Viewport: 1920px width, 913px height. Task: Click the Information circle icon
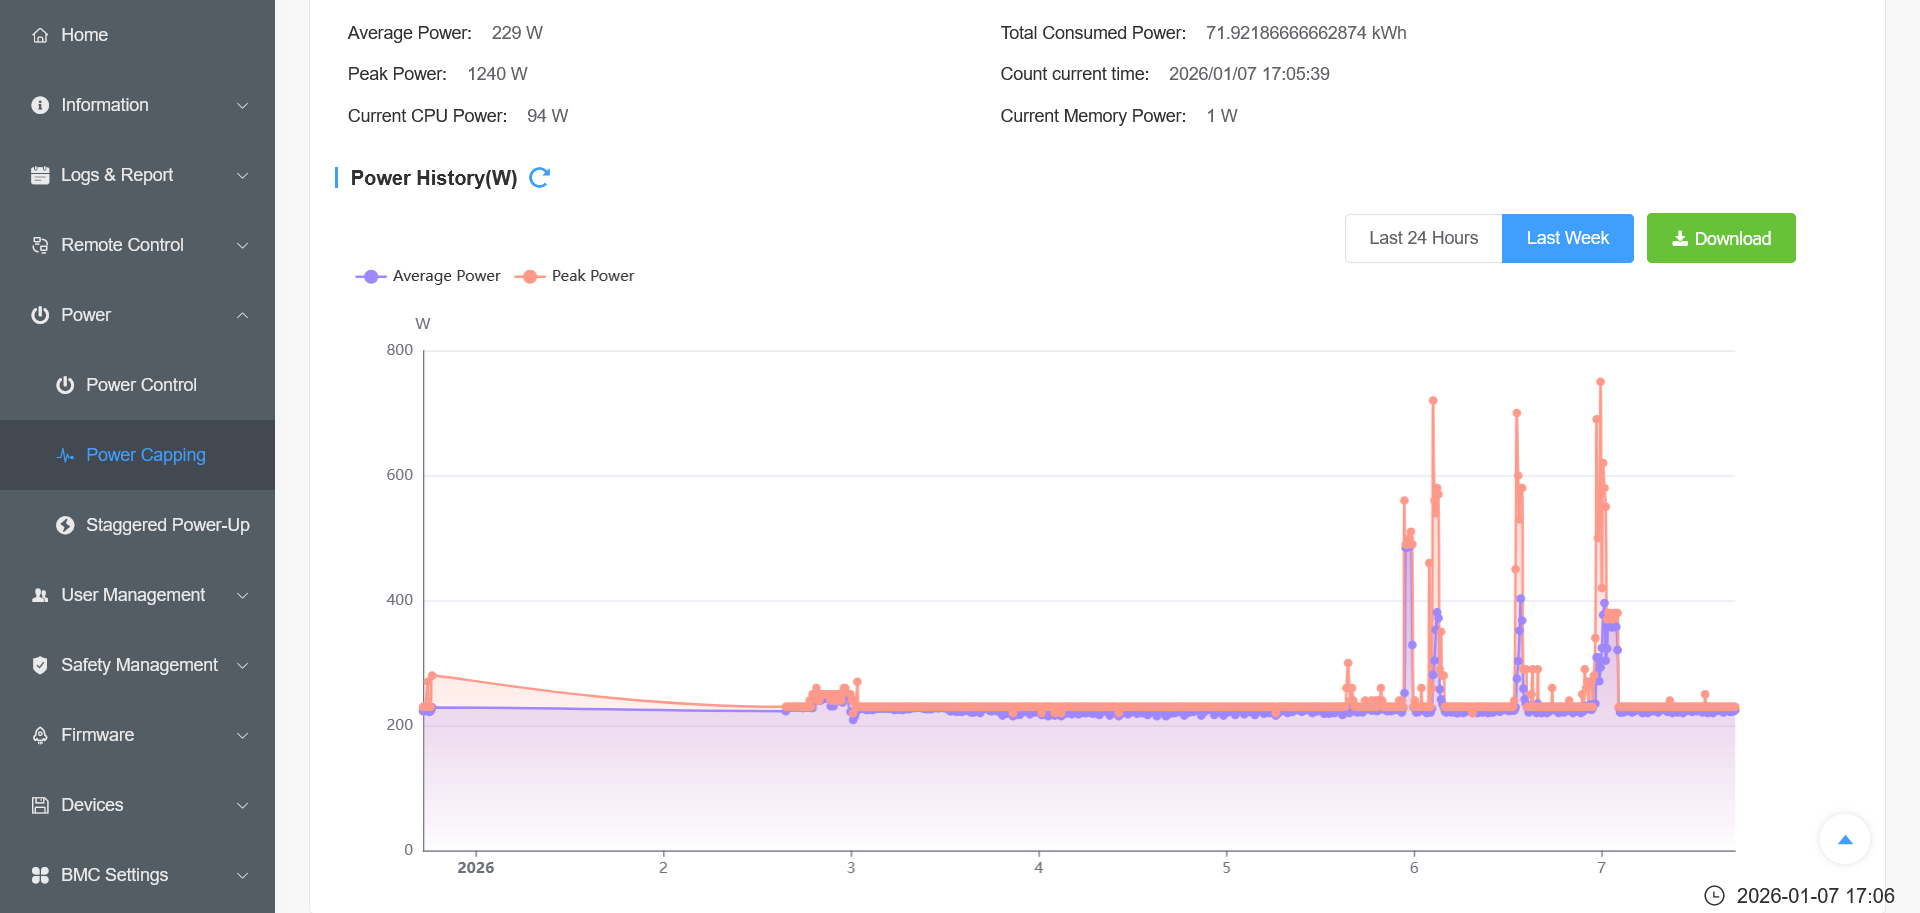(40, 105)
